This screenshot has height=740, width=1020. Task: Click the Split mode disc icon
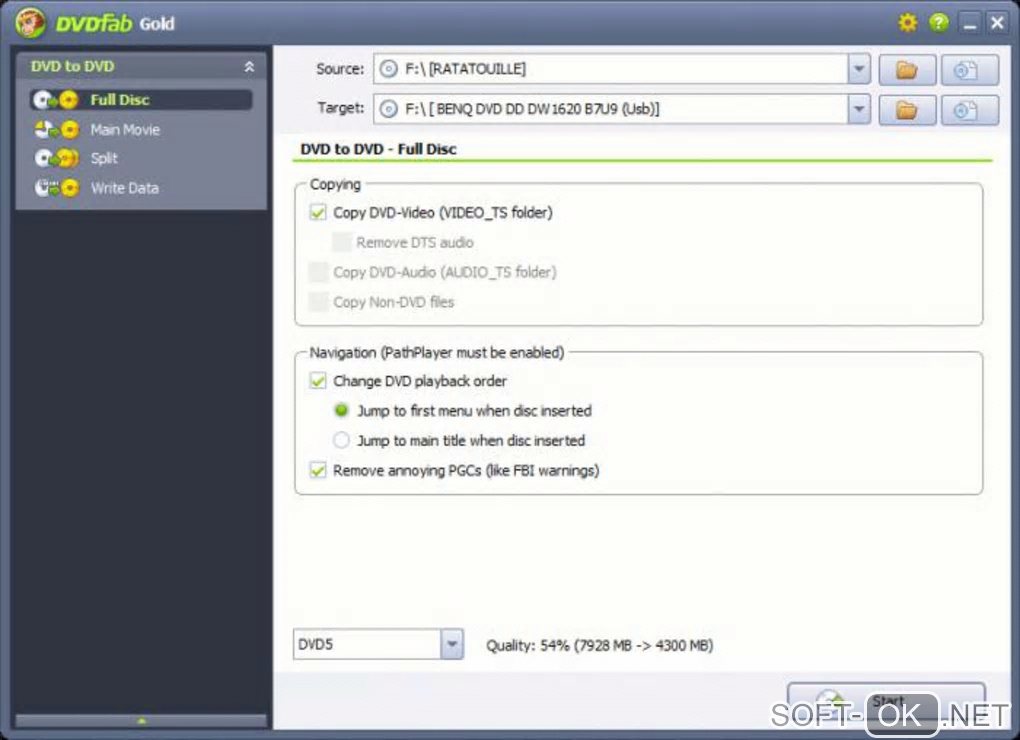coord(56,158)
